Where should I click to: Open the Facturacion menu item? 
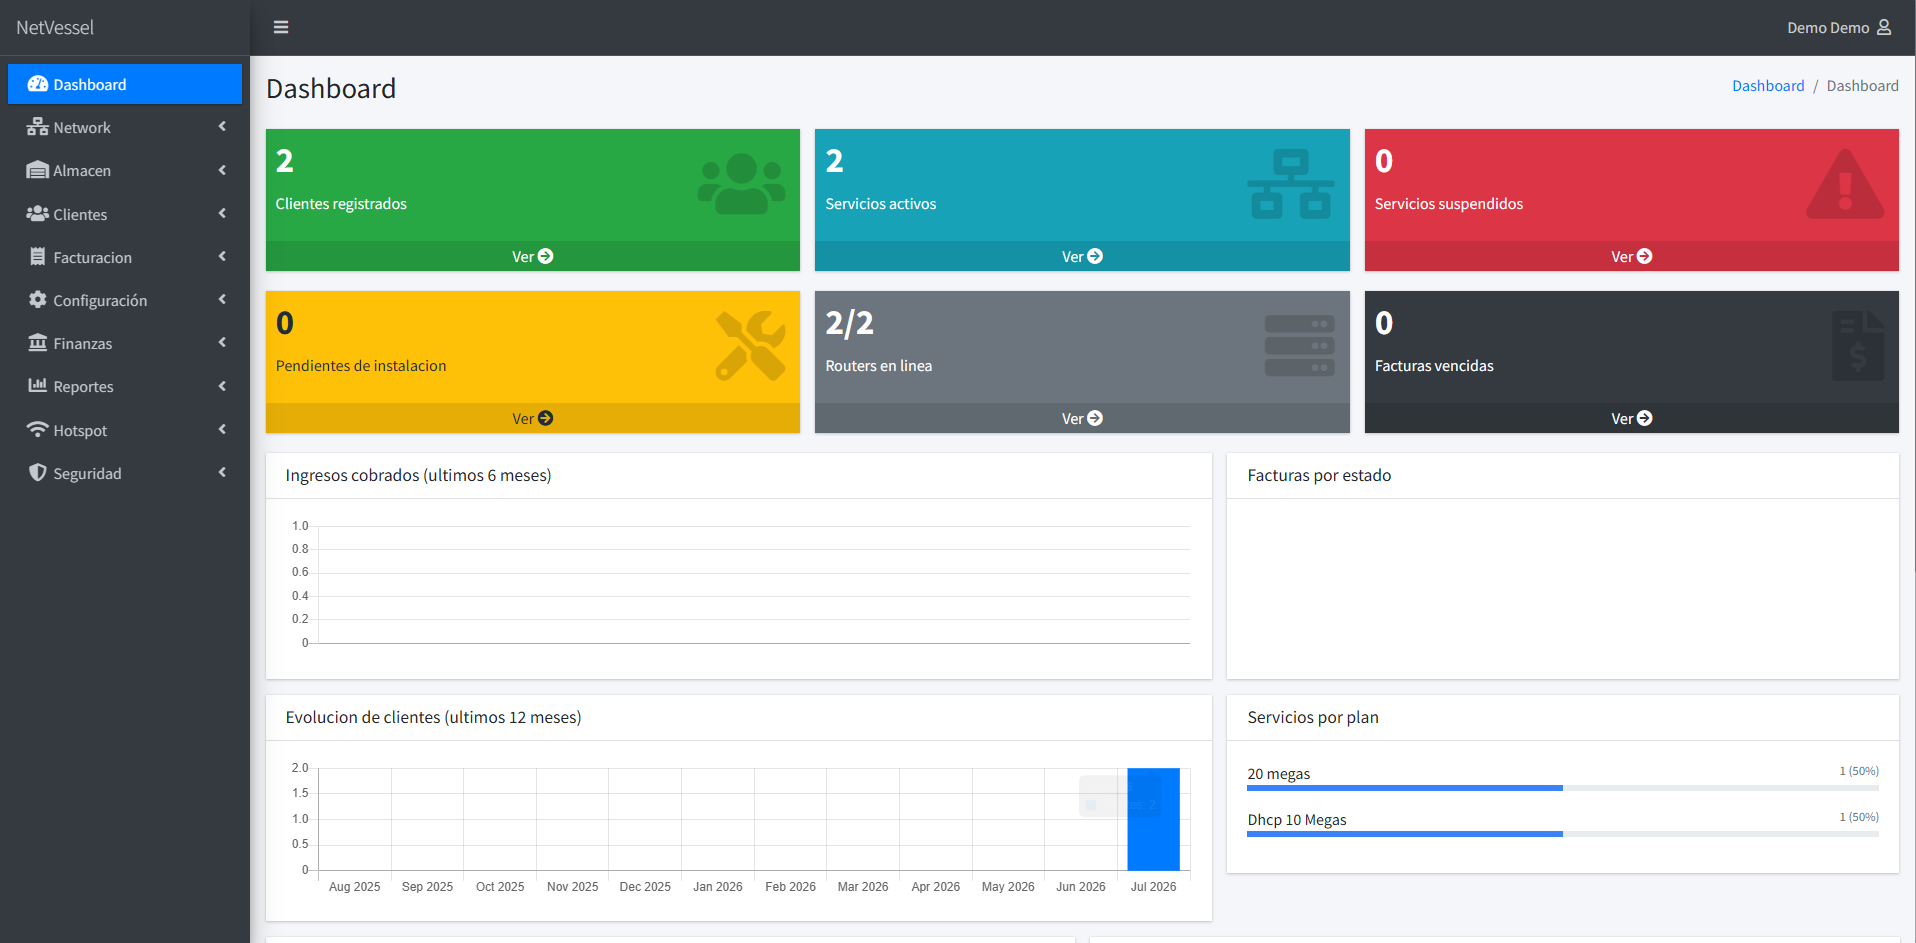tap(125, 257)
